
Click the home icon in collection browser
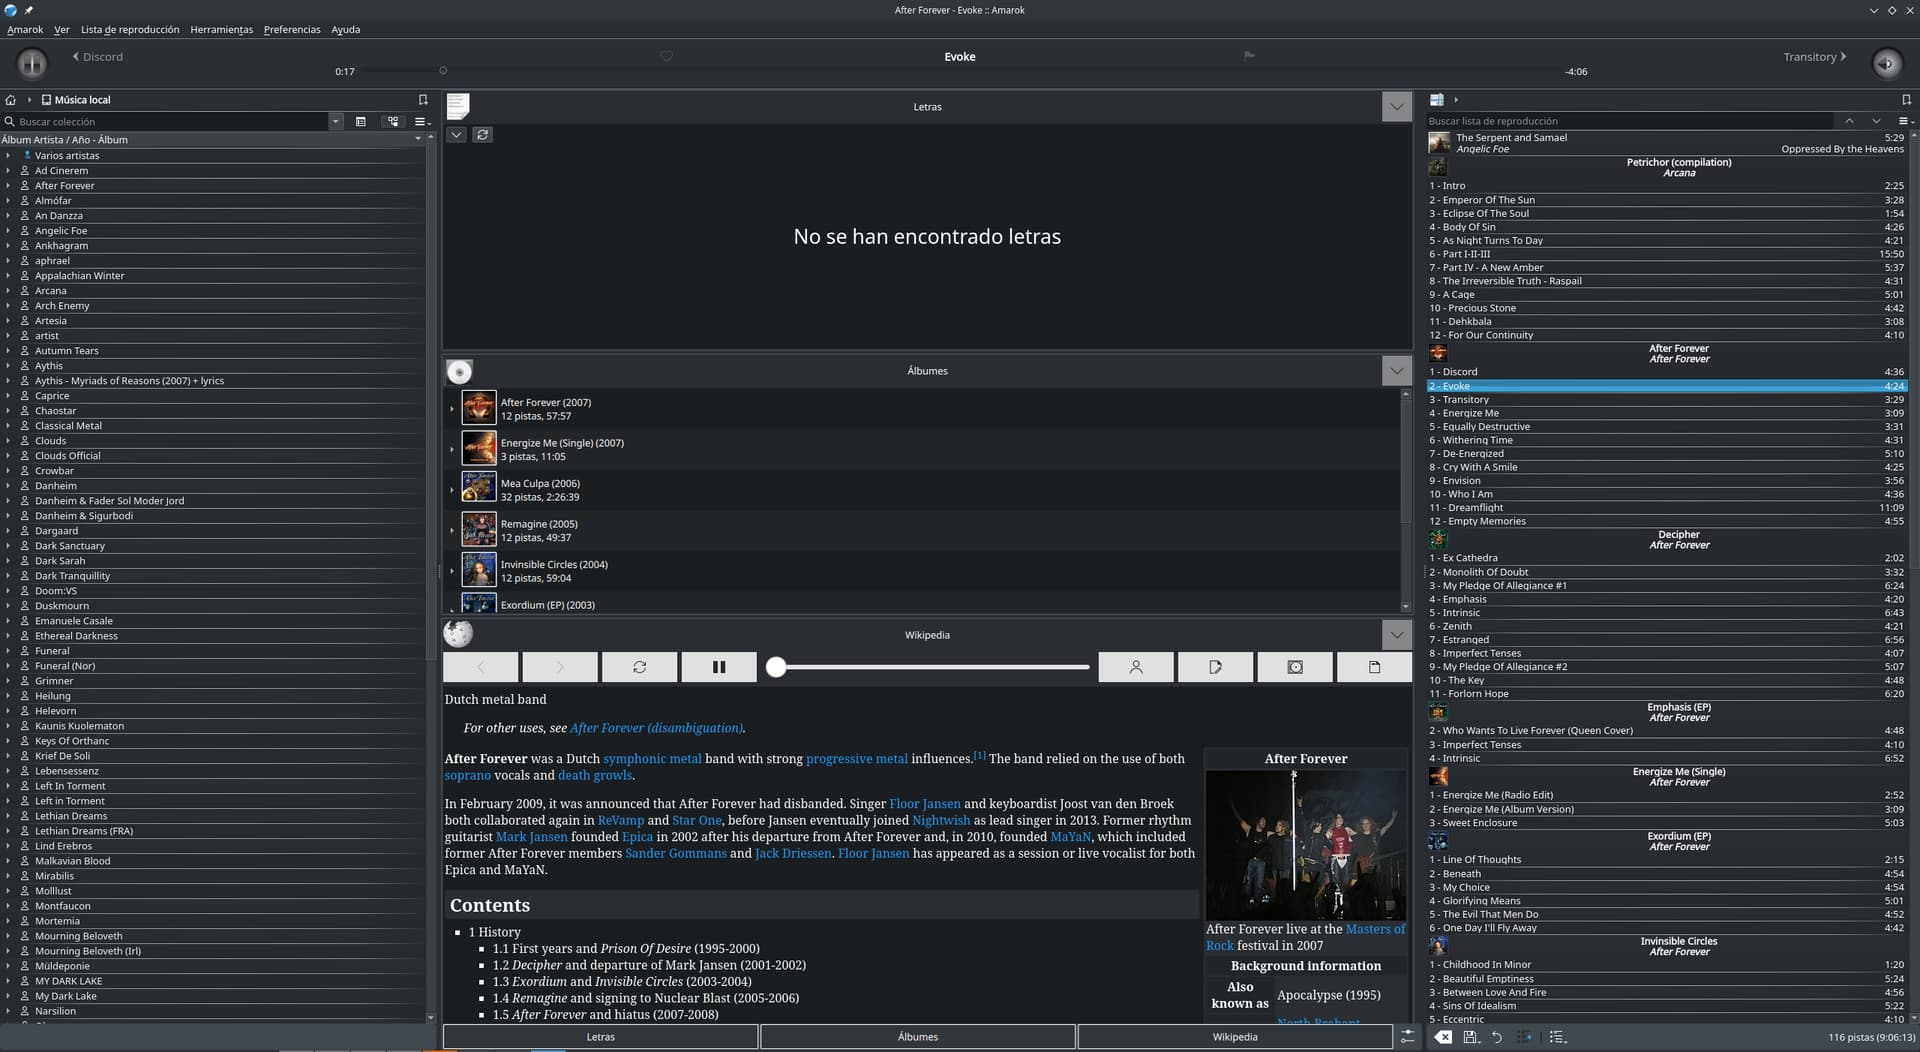11,100
